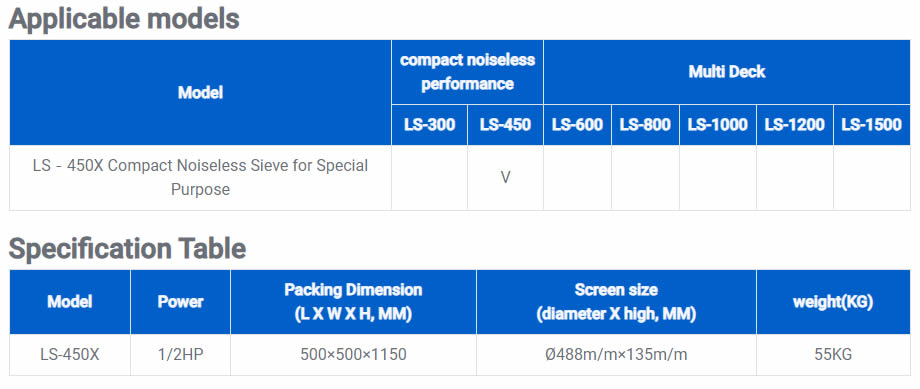Select the LS-600 column header

pos(577,125)
